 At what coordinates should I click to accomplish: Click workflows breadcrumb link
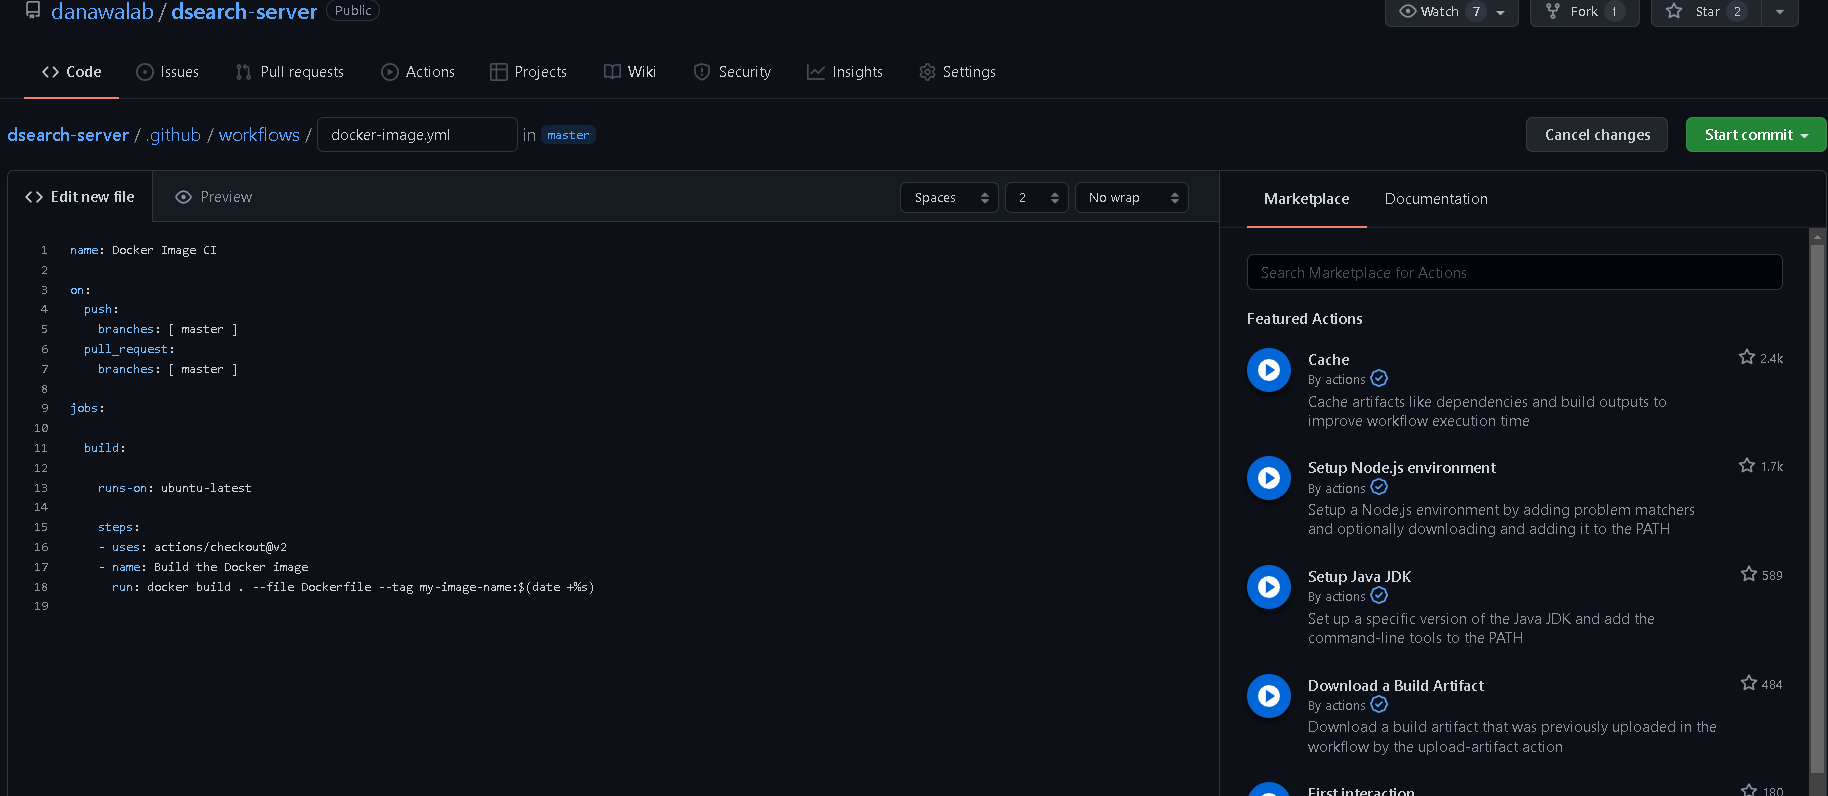click(259, 135)
